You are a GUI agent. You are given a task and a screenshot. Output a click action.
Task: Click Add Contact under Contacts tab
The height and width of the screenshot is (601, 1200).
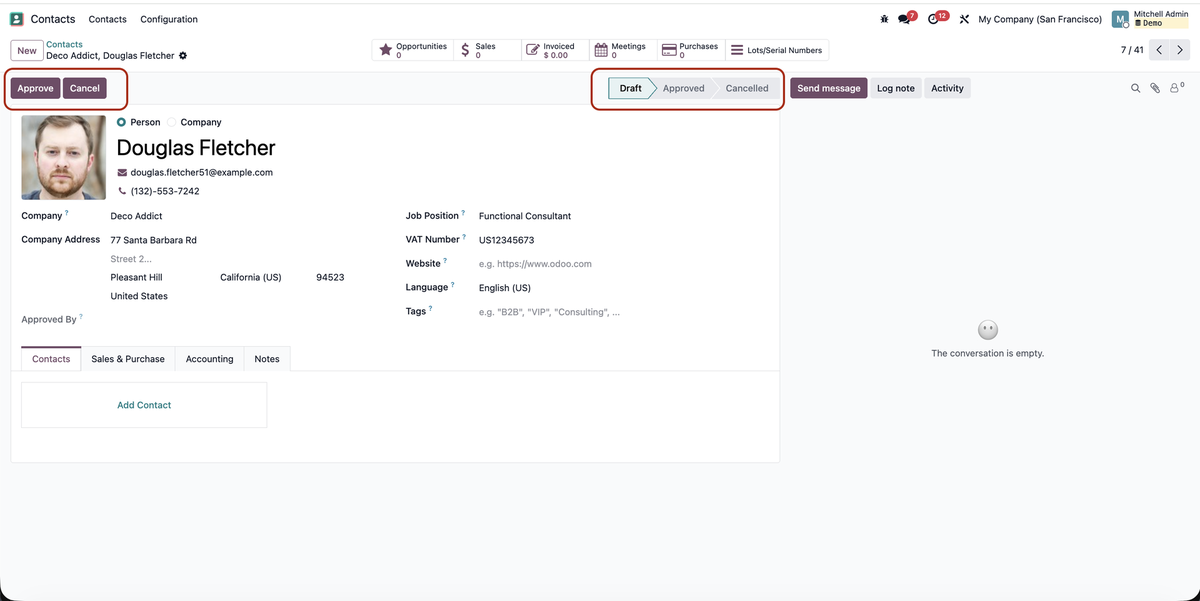pos(143,404)
